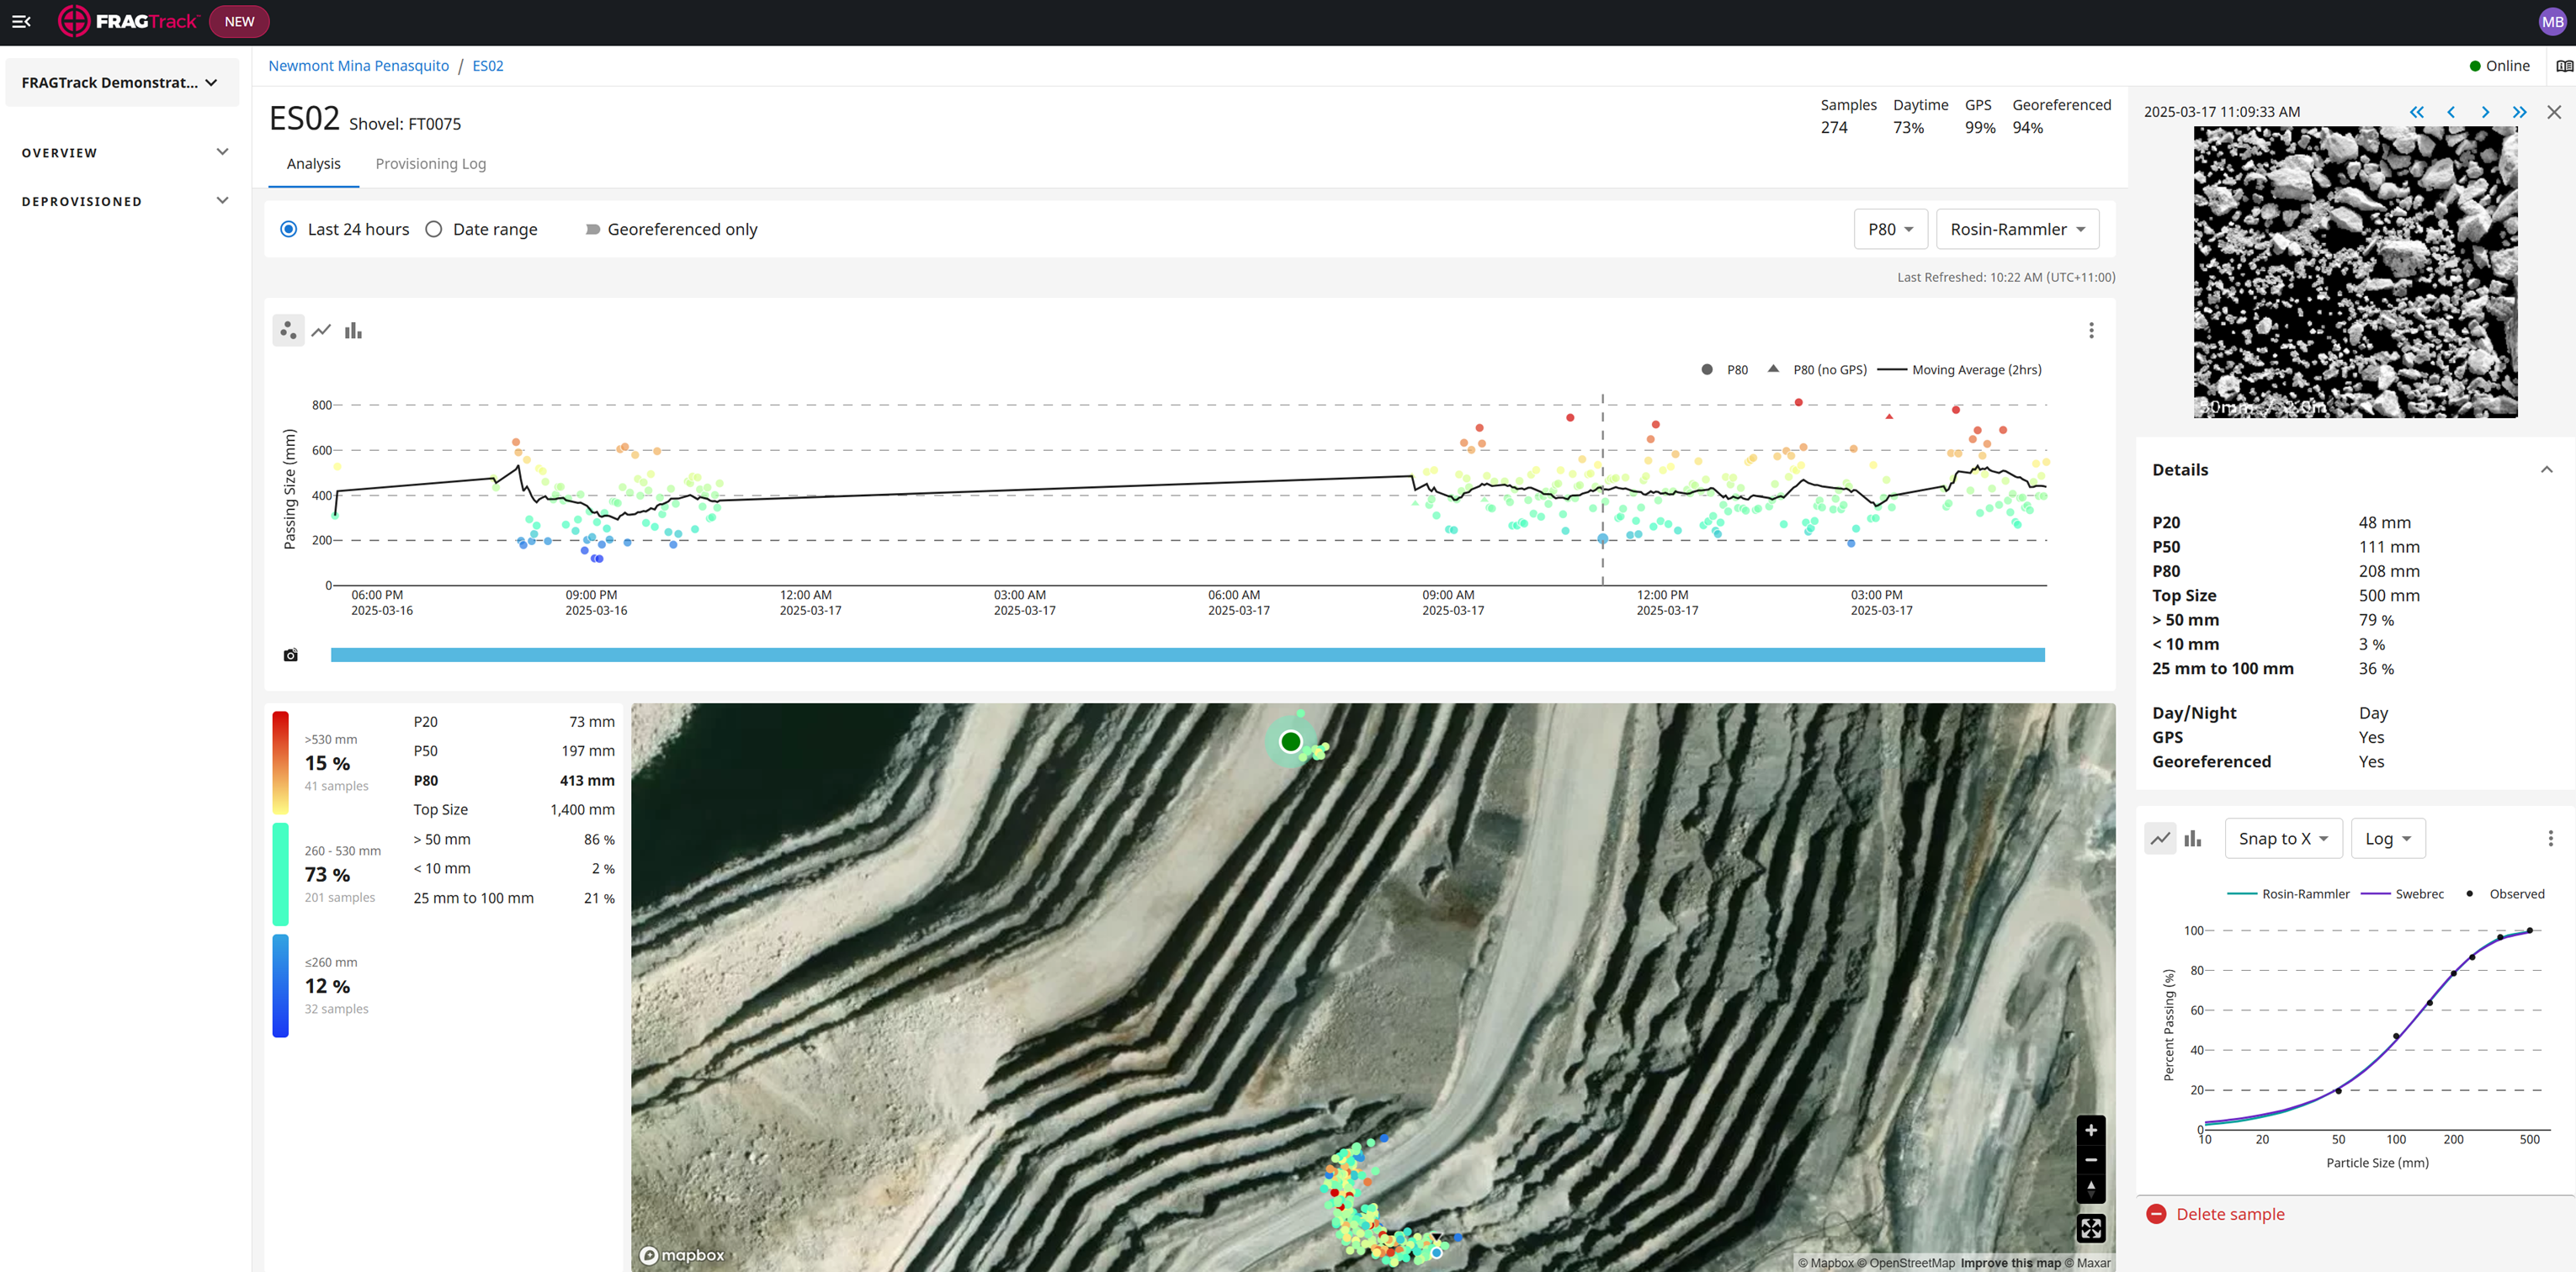
Task: Toggle P80 series in chart legend
Action: 1724,370
